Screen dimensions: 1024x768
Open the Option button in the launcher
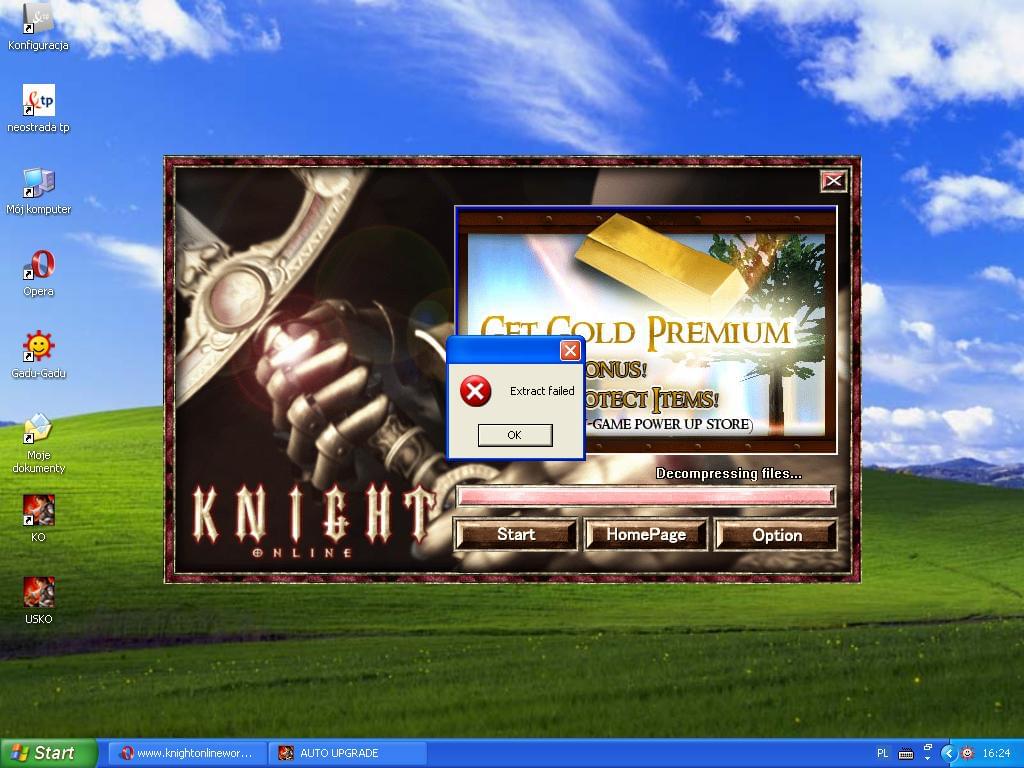pyautogui.click(x=776, y=535)
